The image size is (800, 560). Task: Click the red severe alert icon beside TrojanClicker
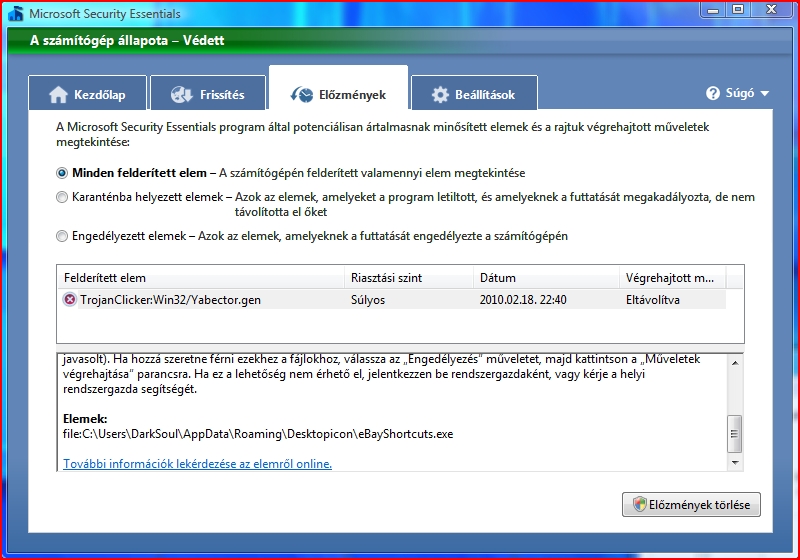click(70, 299)
